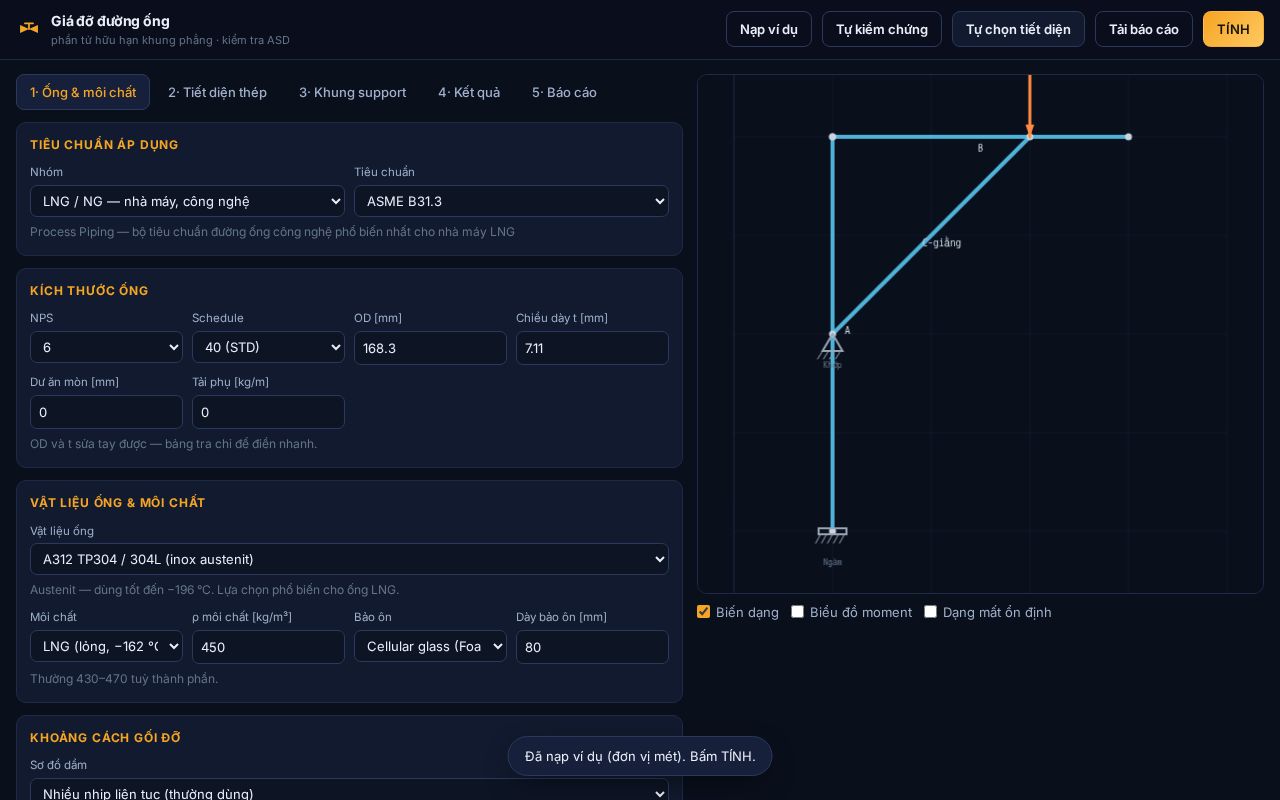Image resolution: width=1280 pixels, height=800 pixels.
Task: Click the Tải báo cáo button
Action: (x=1144, y=29)
